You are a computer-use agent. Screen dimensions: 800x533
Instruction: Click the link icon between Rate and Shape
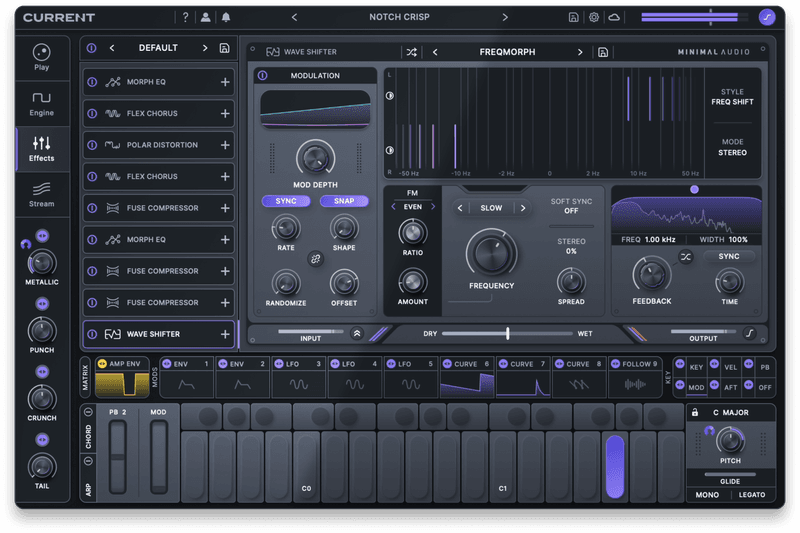pos(315,258)
